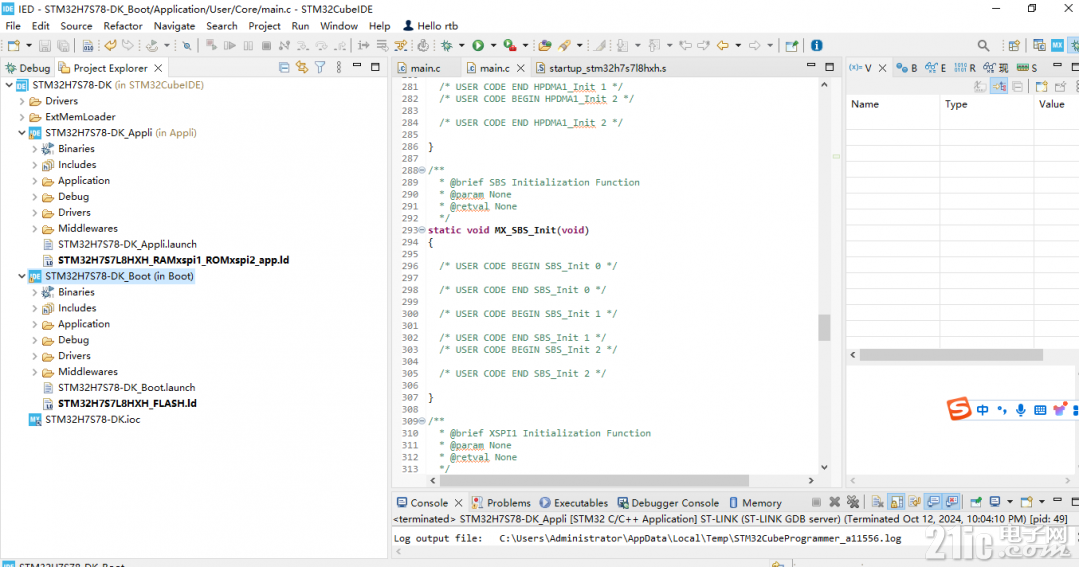Open the Navigate menu
This screenshot has height=567, width=1079.
(x=174, y=26)
